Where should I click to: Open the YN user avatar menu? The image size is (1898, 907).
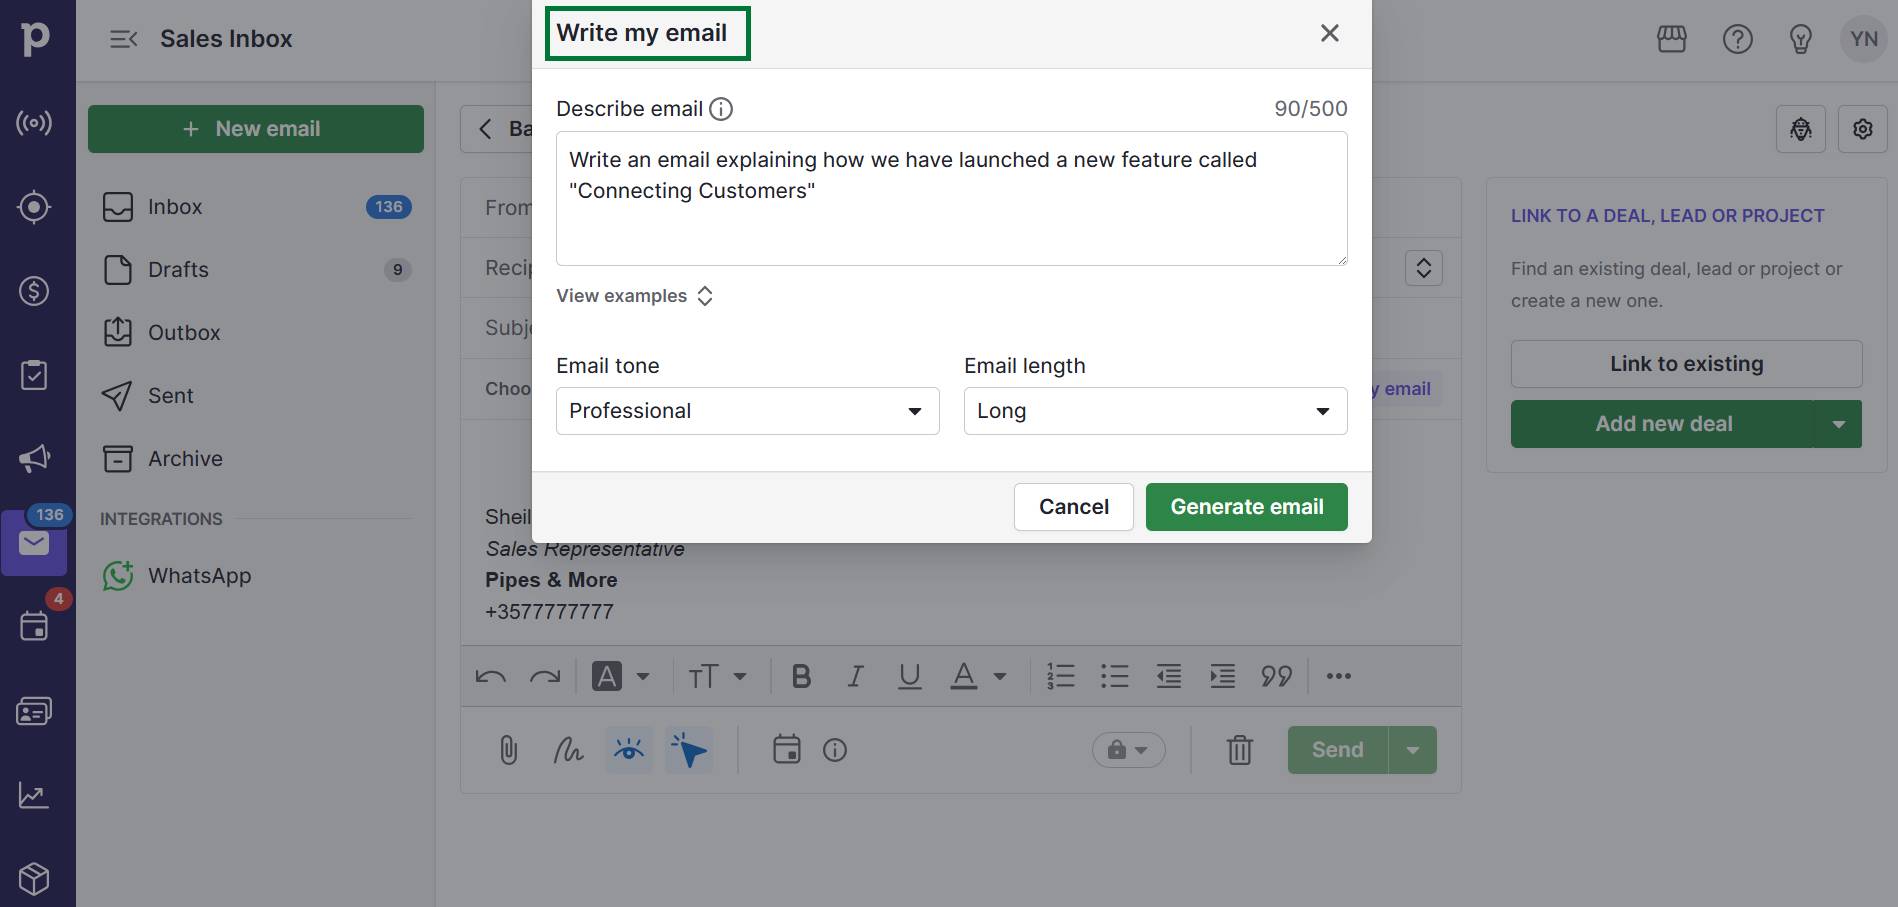1864,39
